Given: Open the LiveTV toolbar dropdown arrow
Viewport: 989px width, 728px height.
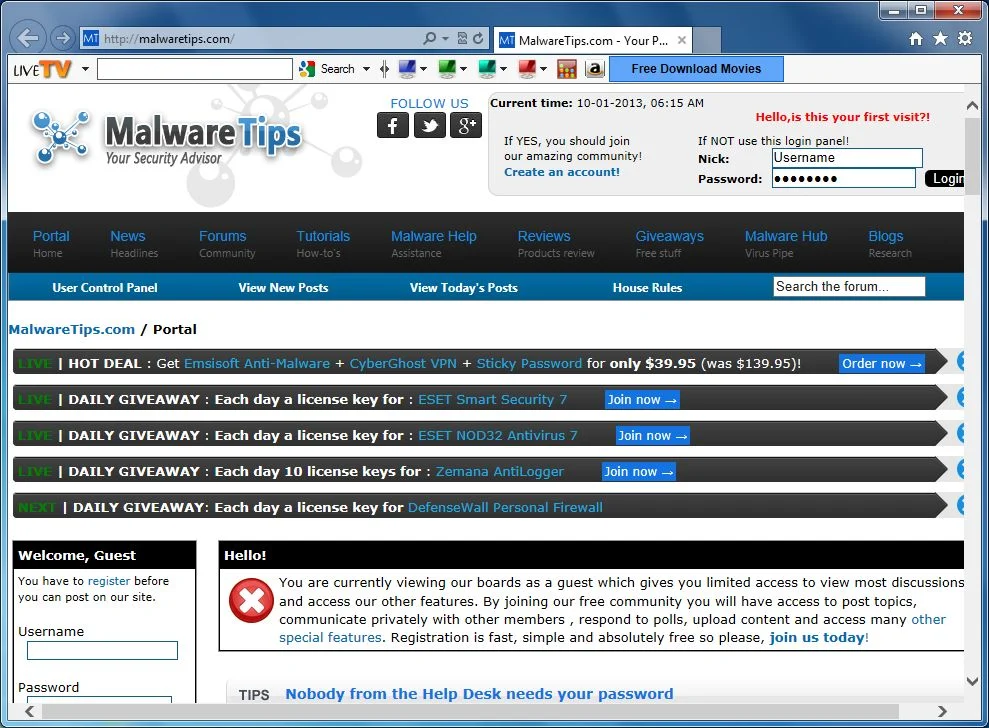Looking at the screenshot, I should coord(85,69).
